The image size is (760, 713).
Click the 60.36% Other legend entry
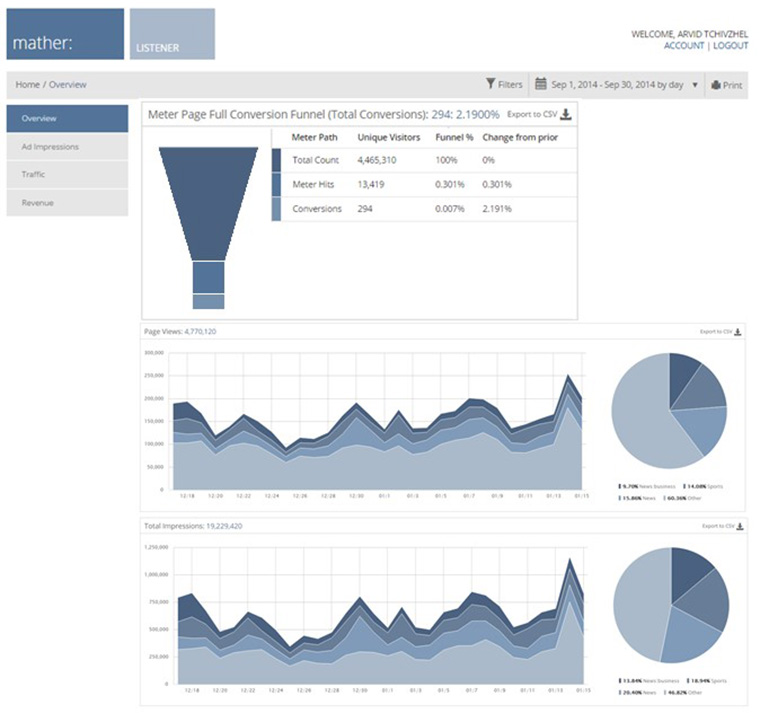[682, 498]
